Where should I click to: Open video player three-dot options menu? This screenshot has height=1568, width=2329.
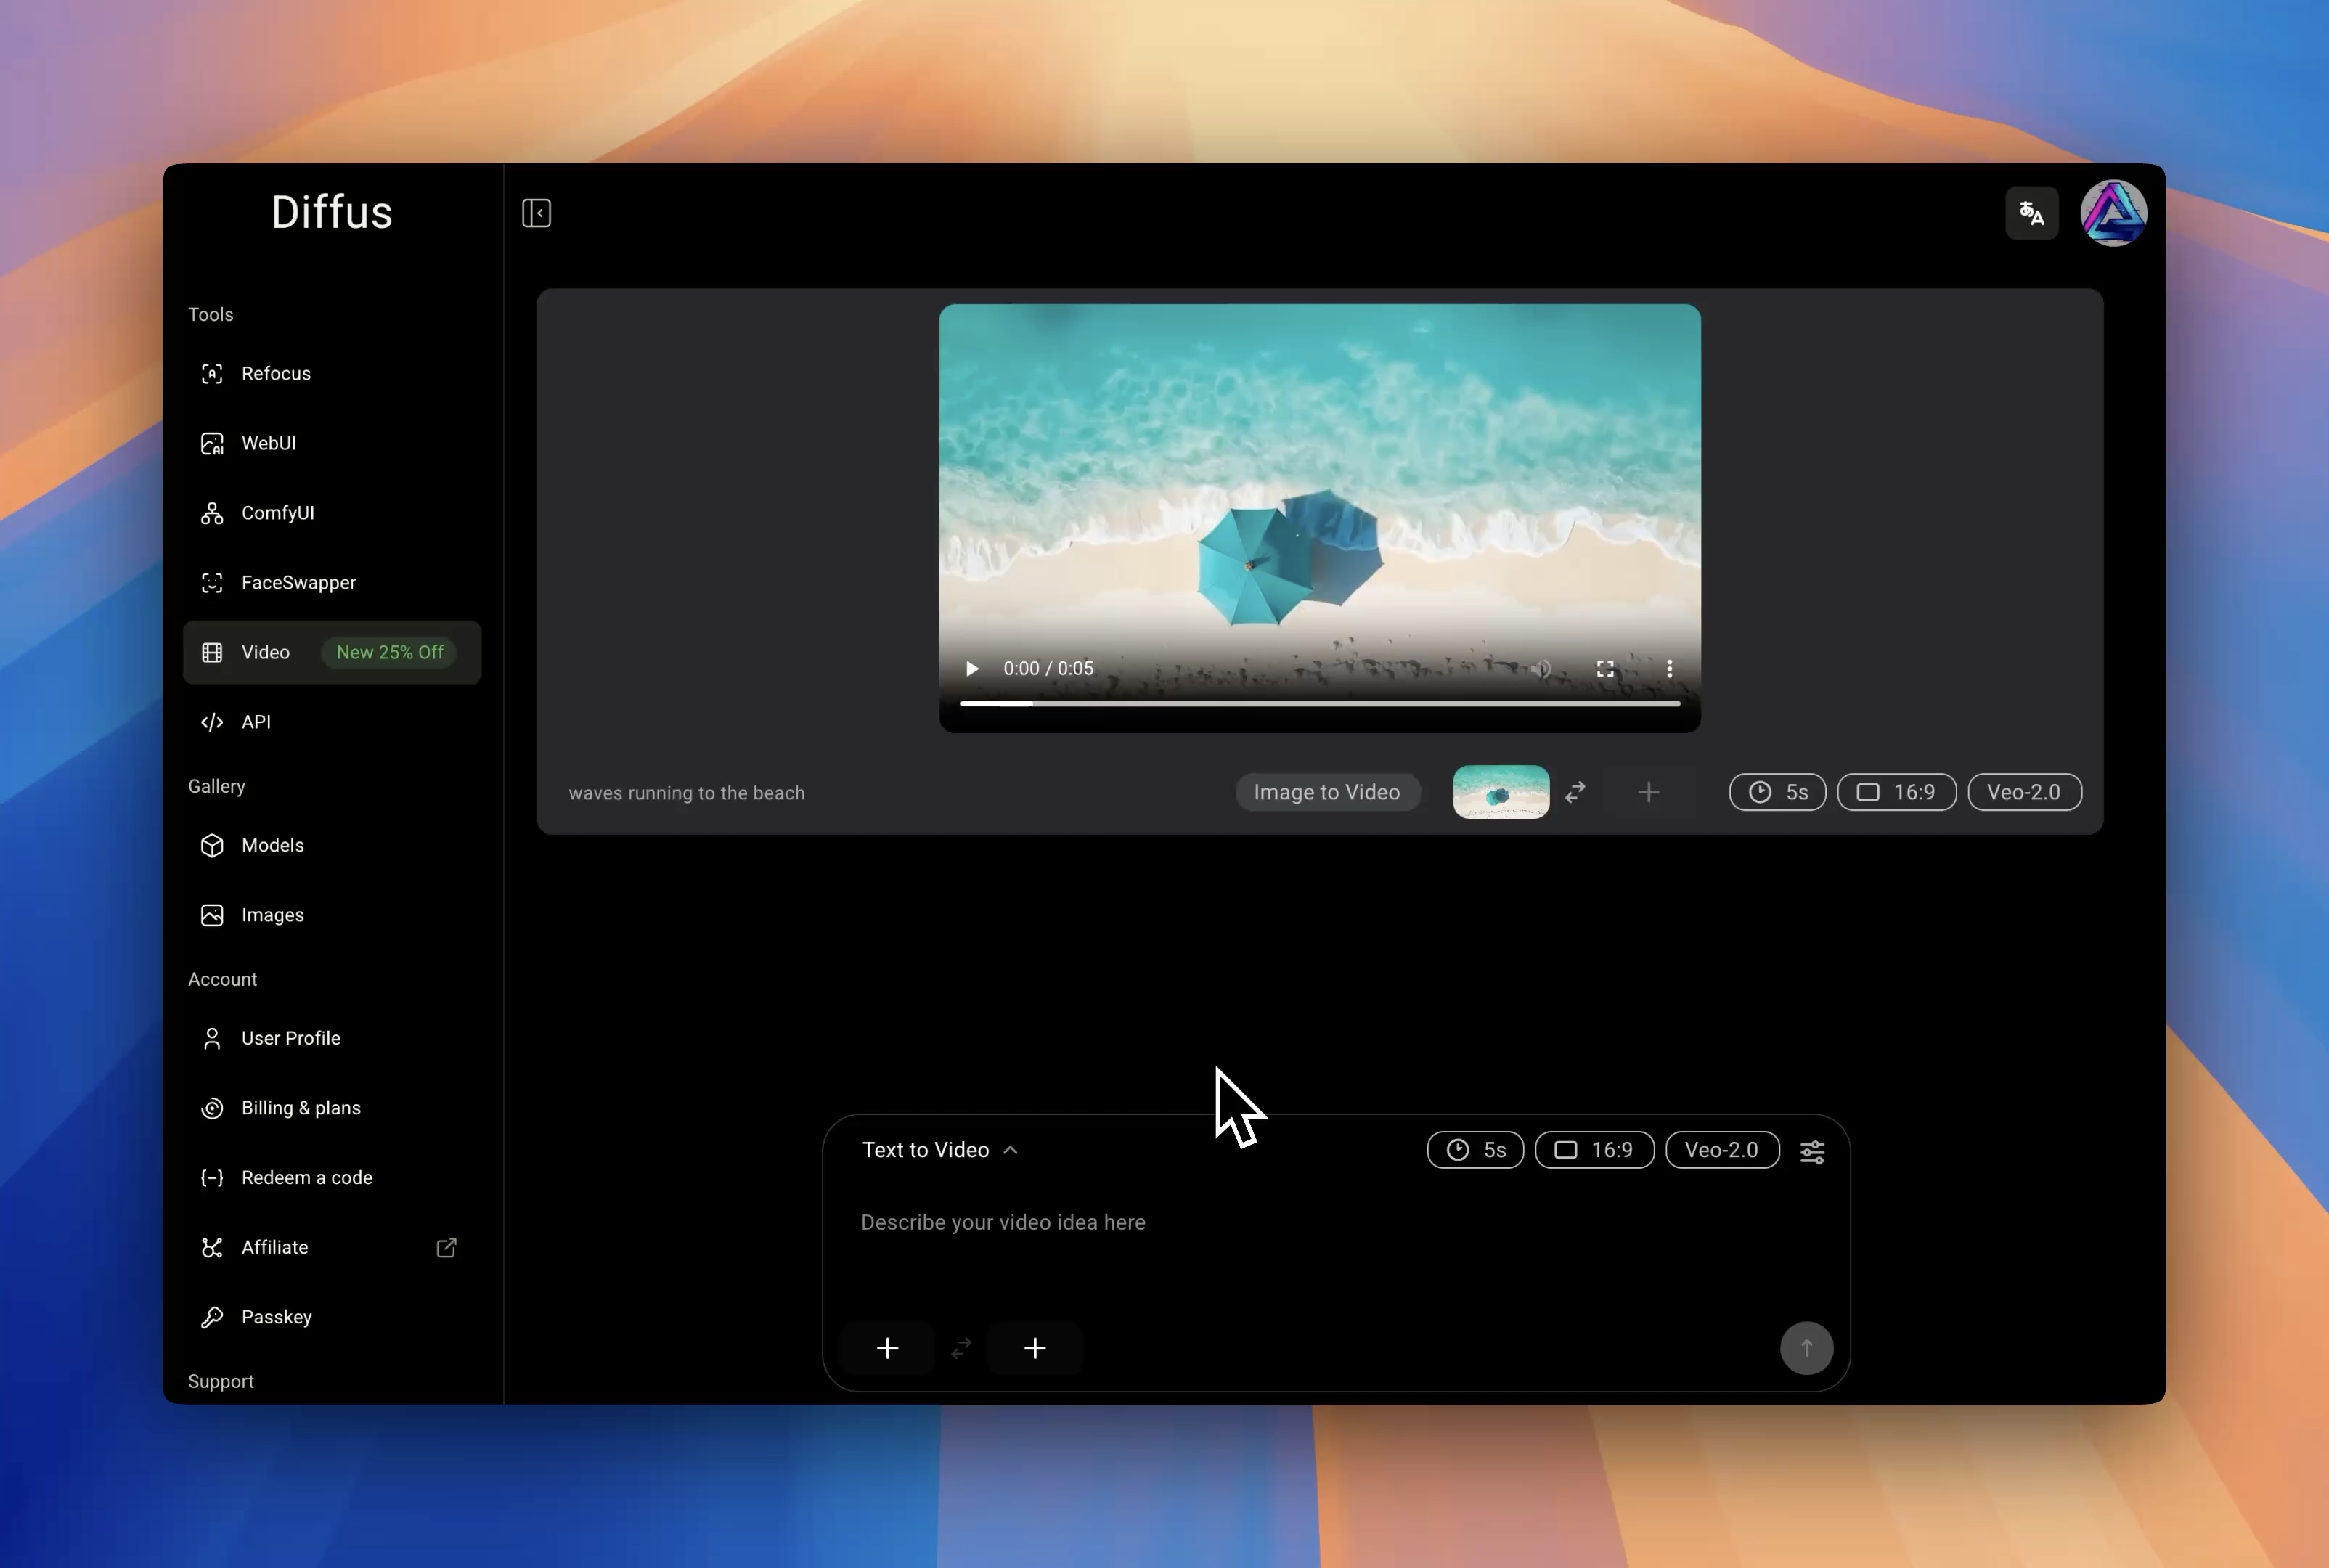1669,668
